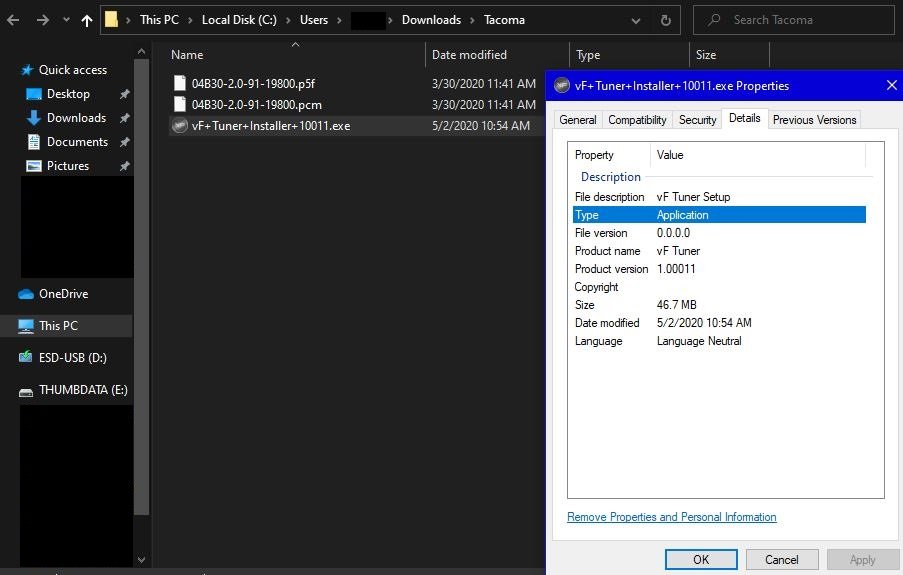Go forward using the forward arrow
The height and width of the screenshot is (575, 903).
(x=43, y=20)
